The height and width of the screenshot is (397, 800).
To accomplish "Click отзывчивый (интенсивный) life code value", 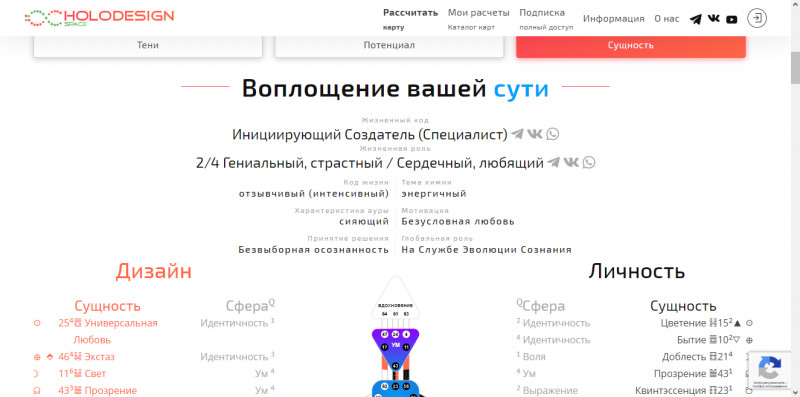I will [x=314, y=194].
